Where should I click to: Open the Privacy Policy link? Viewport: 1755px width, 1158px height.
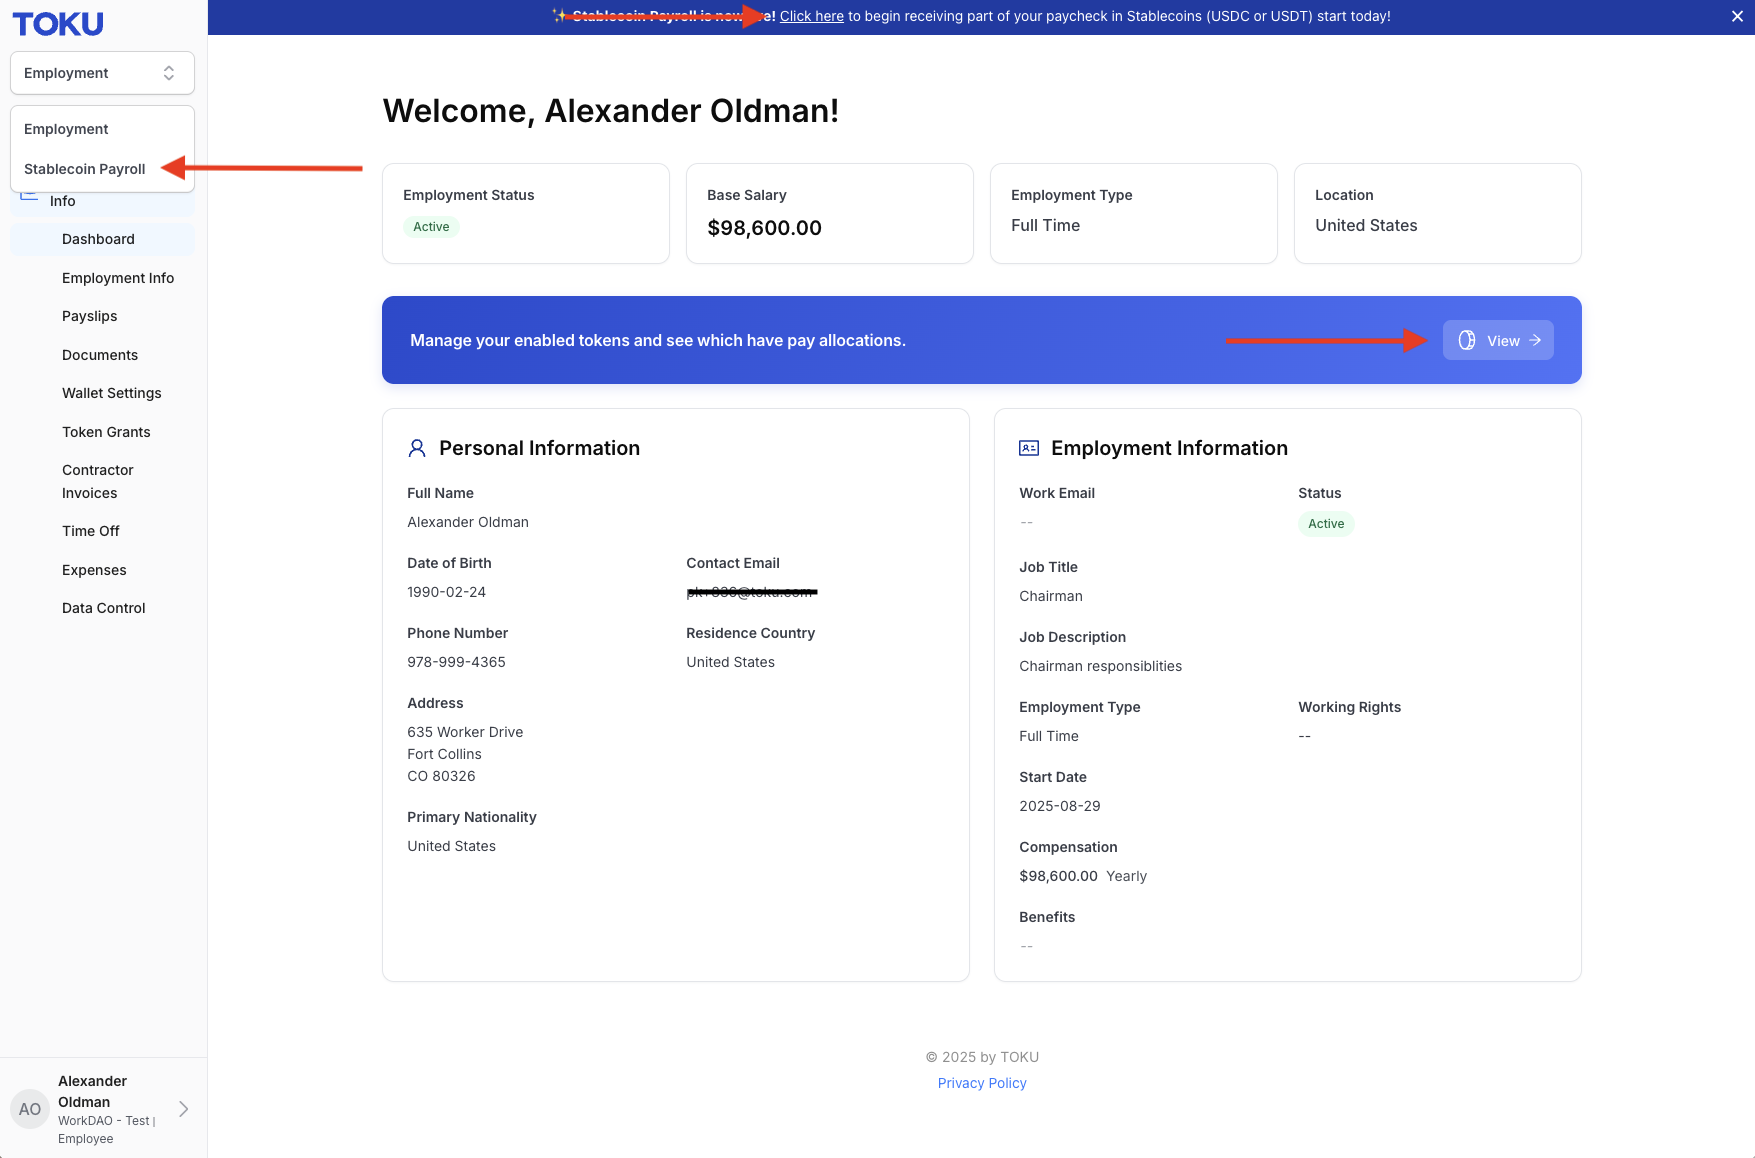pyautogui.click(x=982, y=1083)
